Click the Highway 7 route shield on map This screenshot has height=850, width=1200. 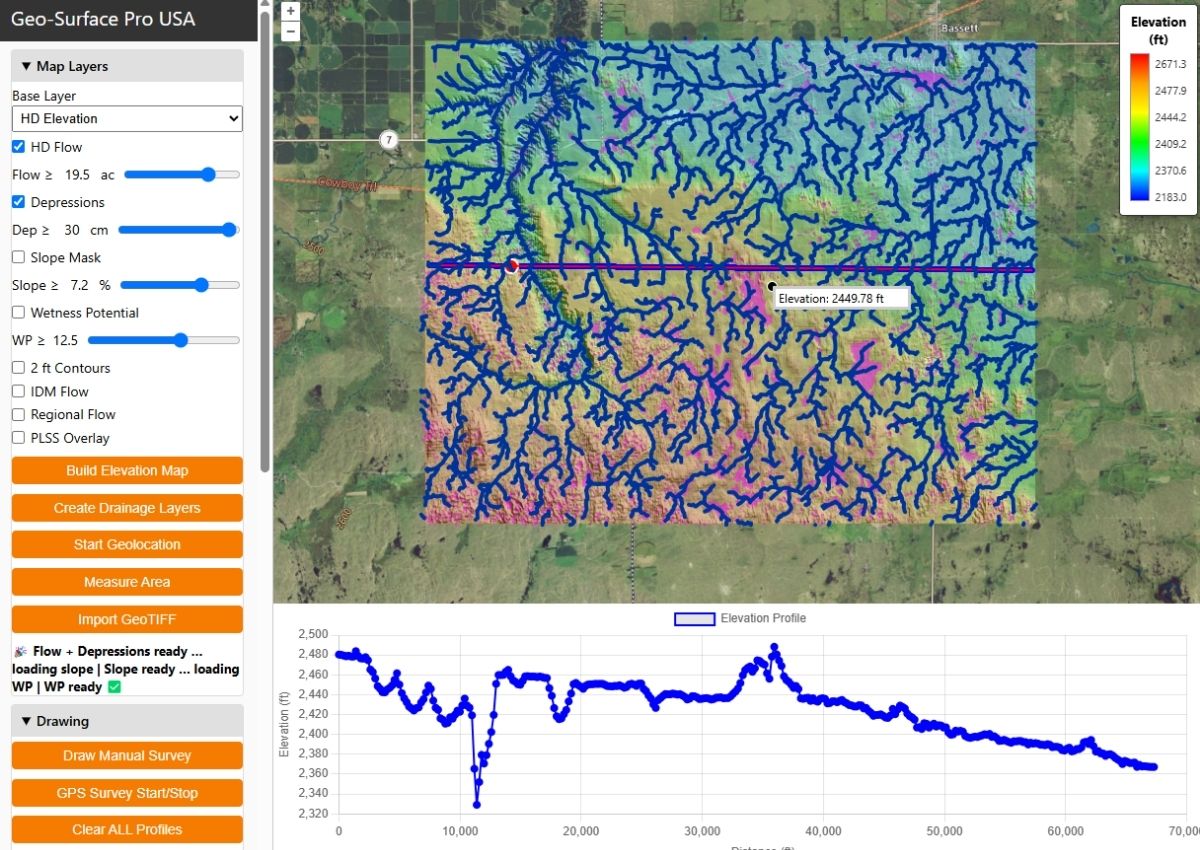tap(389, 139)
